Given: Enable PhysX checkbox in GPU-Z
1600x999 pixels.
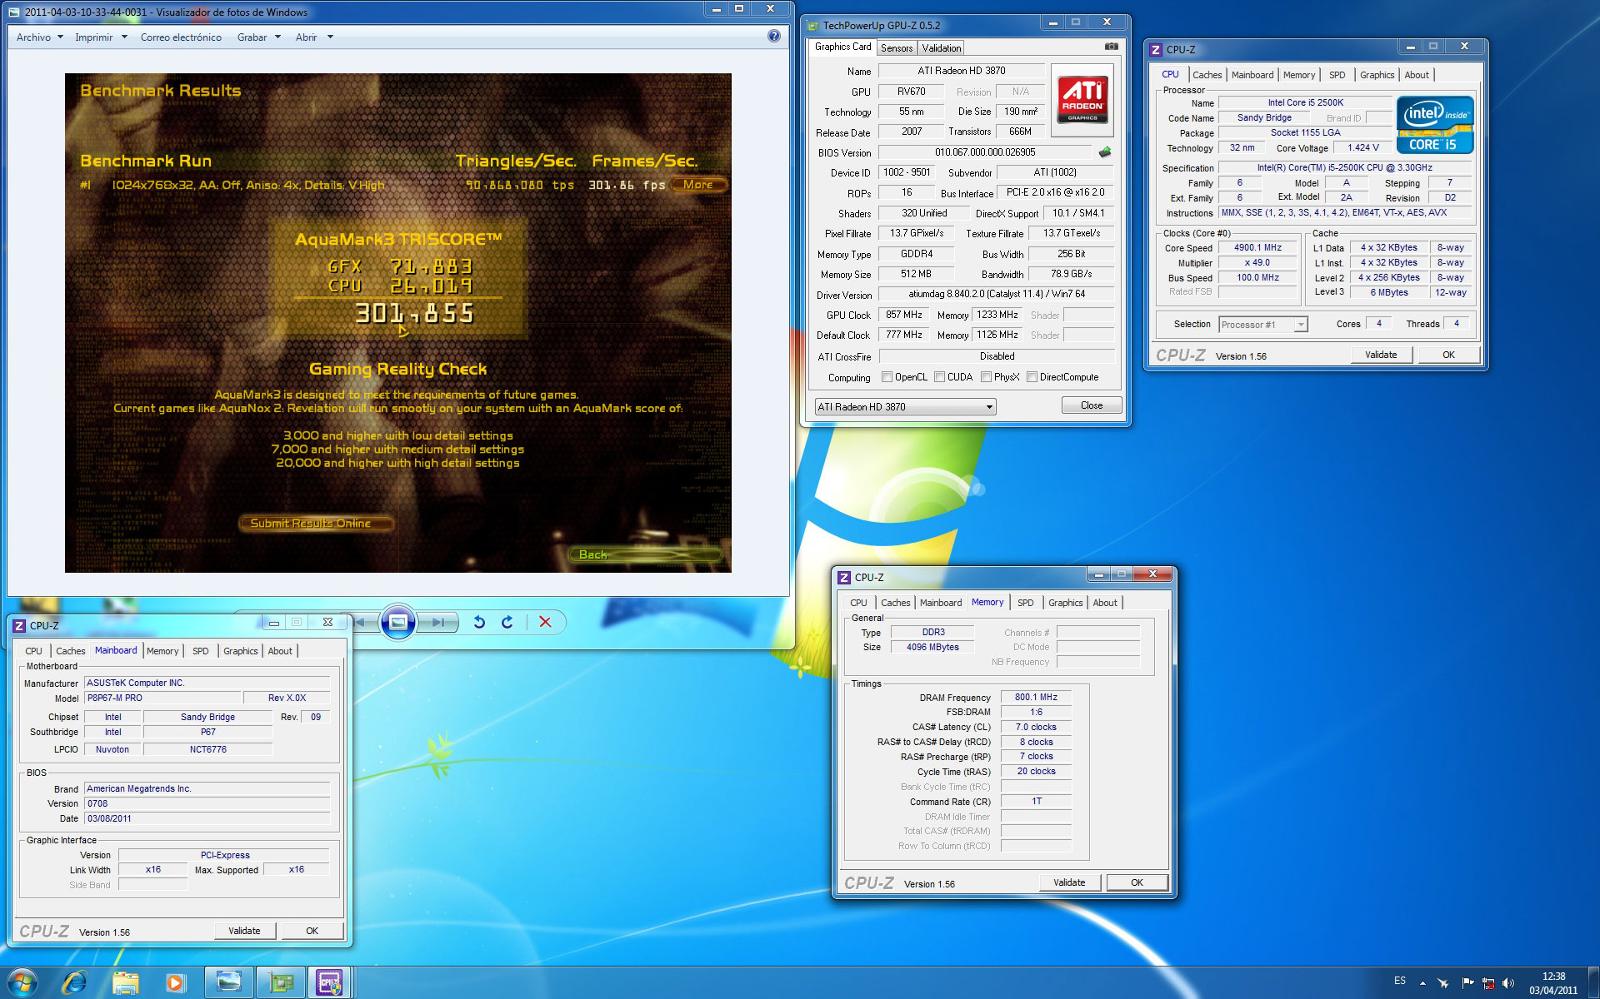Looking at the screenshot, I should point(987,377).
